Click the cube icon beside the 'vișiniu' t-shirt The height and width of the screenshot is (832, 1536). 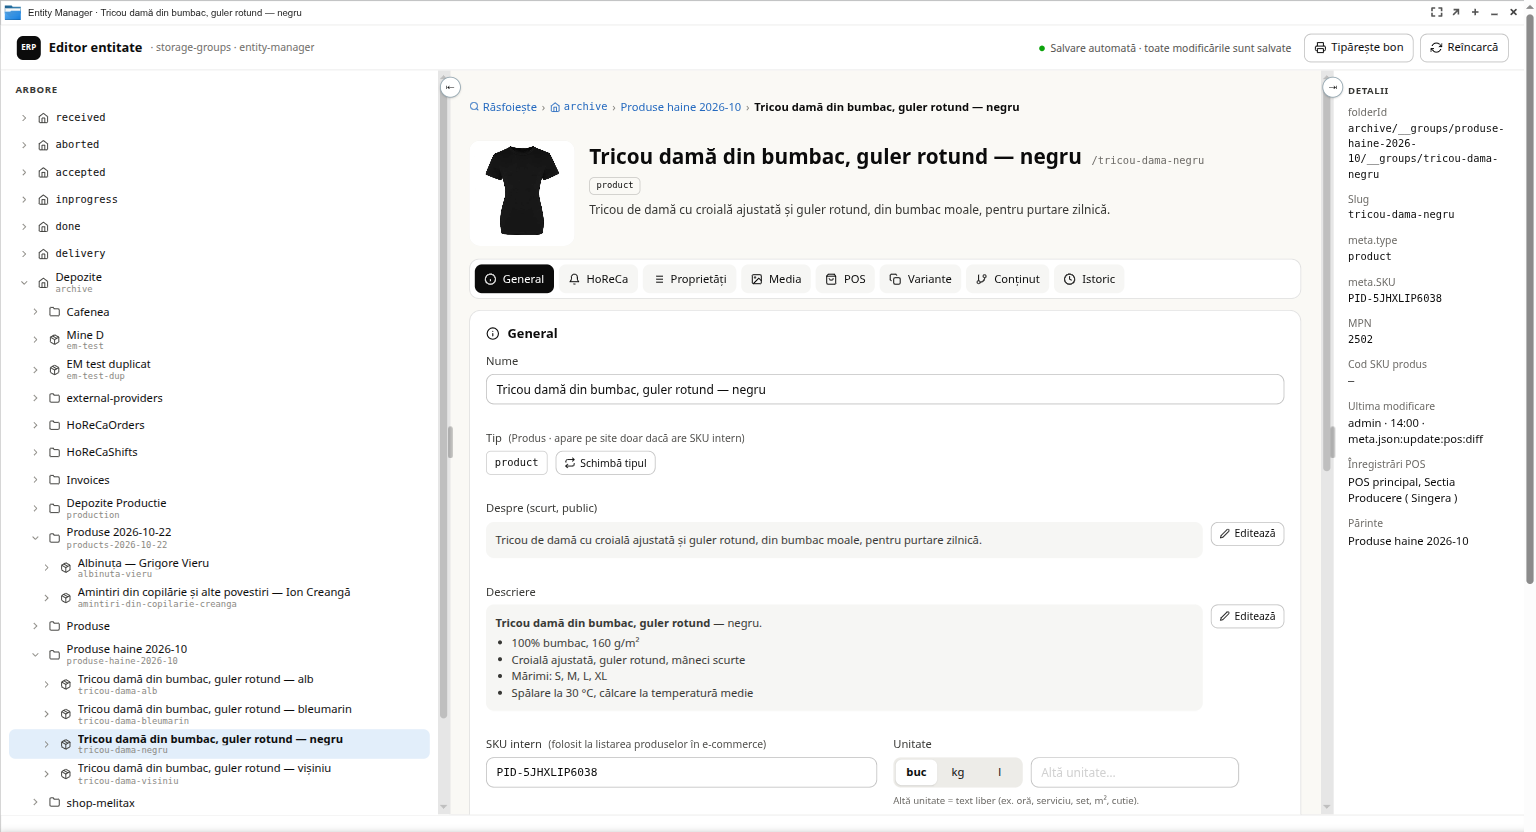pos(66,773)
